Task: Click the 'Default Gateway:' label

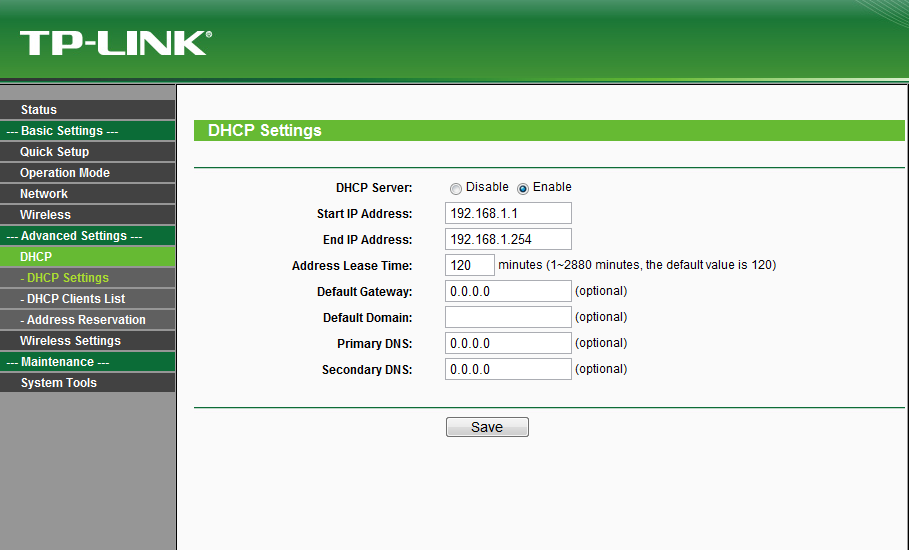Action: tap(365, 292)
